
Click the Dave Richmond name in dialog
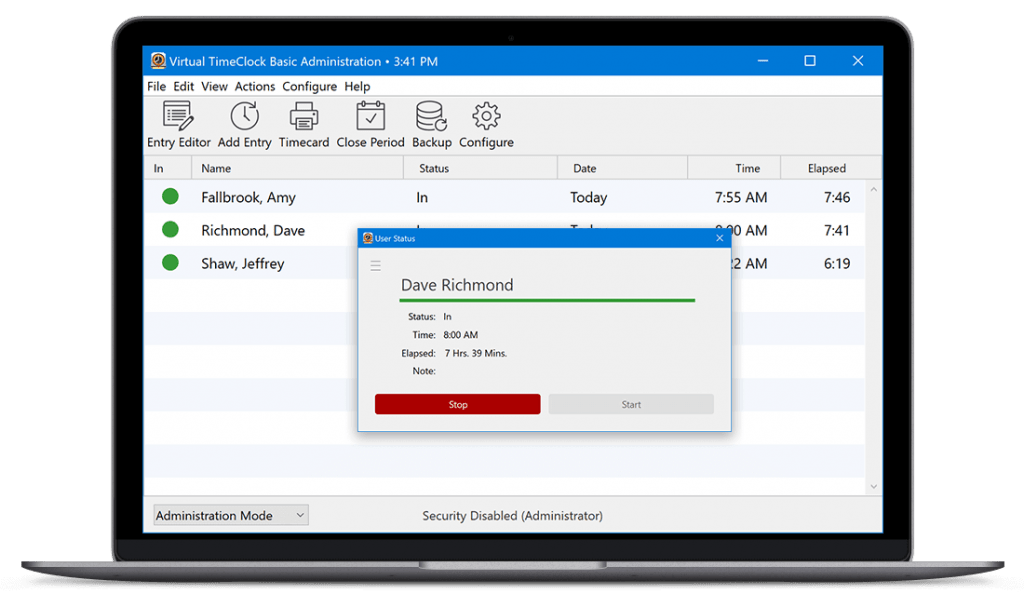pyautogui.click(x=457, y=285)
